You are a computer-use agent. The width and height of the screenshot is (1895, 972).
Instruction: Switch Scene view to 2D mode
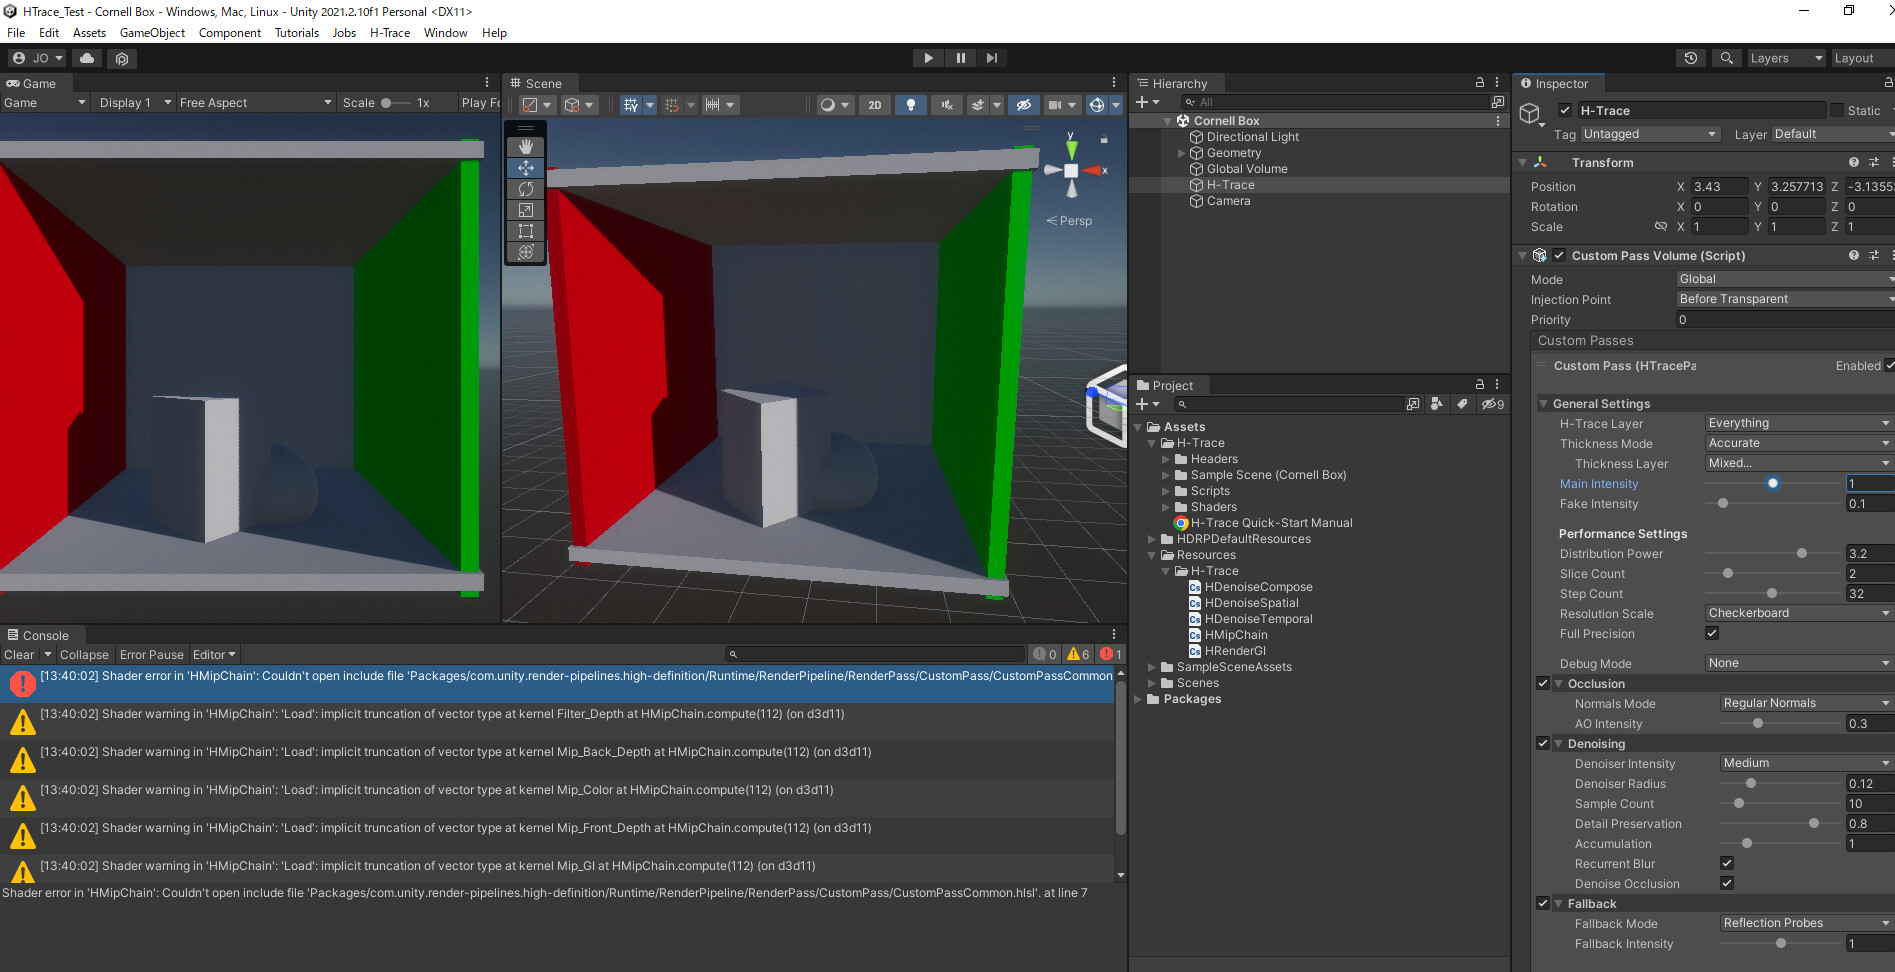[x=874, y=104]
